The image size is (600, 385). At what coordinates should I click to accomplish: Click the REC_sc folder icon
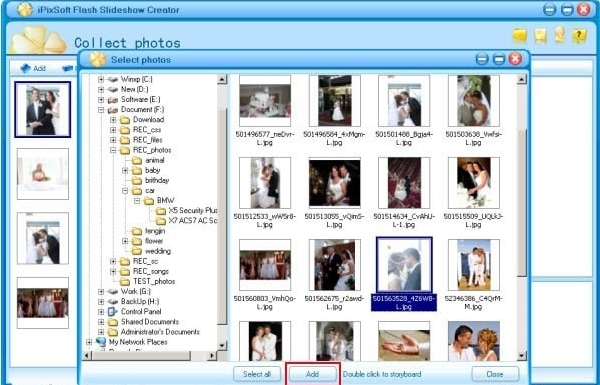click(x=125, y=261)
